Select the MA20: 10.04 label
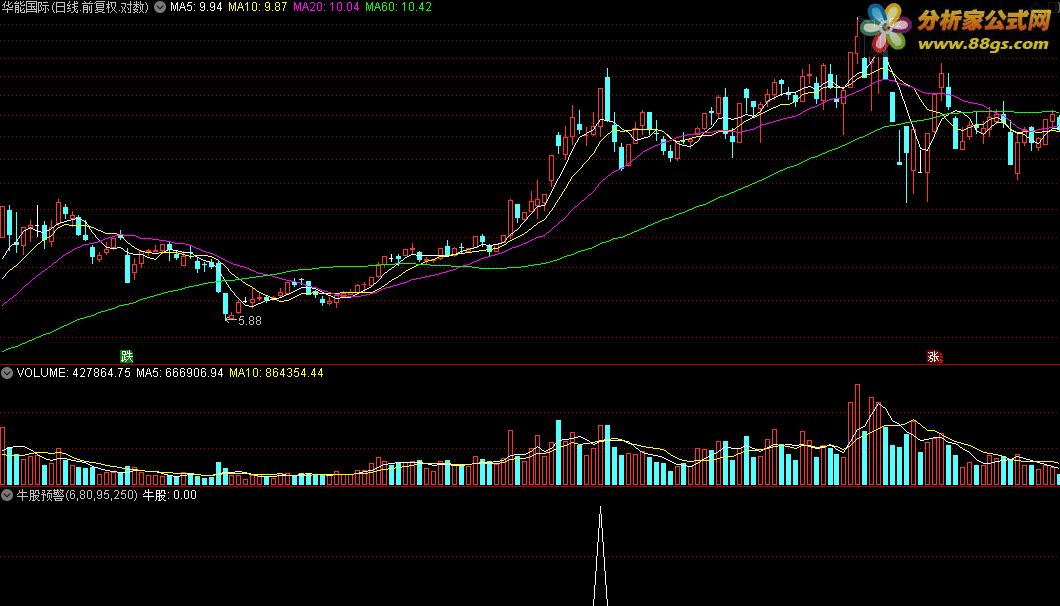This screenshot has width=1060, height=606. click(x=326, y=7)
